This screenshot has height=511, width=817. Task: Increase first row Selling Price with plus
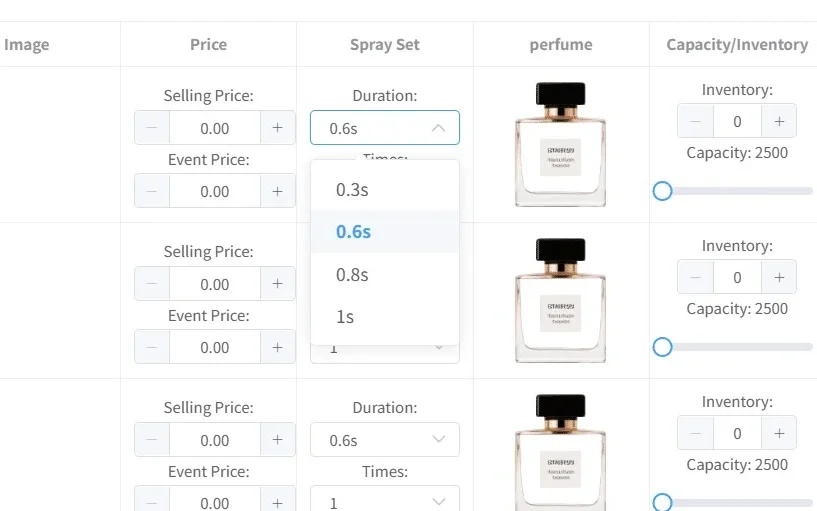coord(278,128)
